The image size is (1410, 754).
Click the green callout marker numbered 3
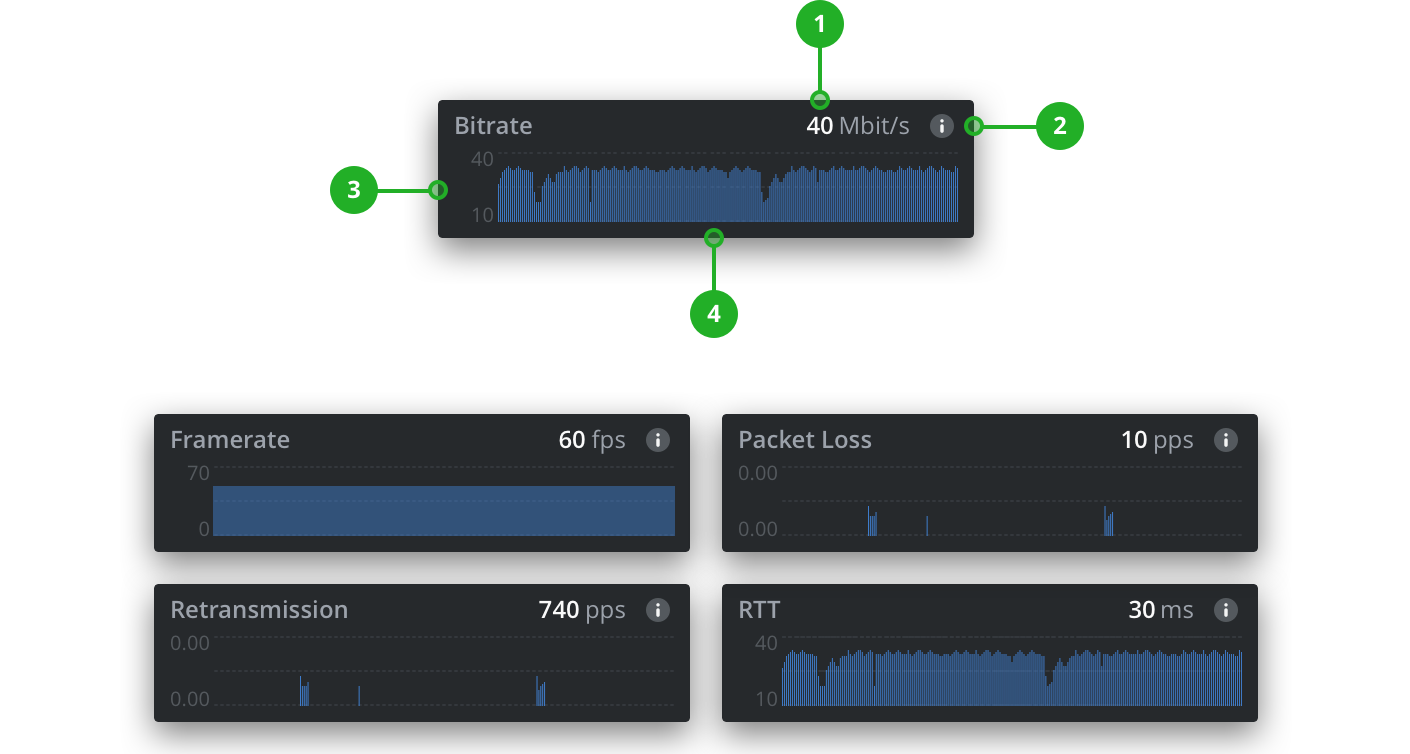click(x=354, y=190)
